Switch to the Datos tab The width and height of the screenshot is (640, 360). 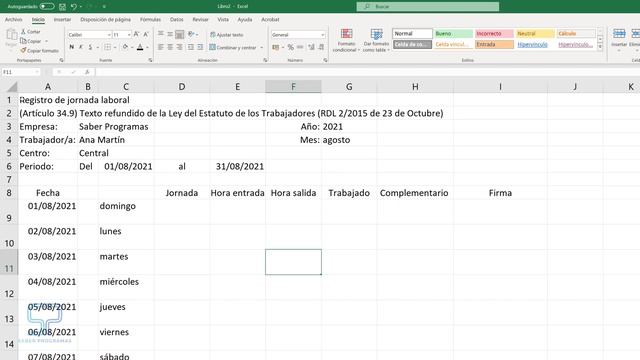(176, 20)
